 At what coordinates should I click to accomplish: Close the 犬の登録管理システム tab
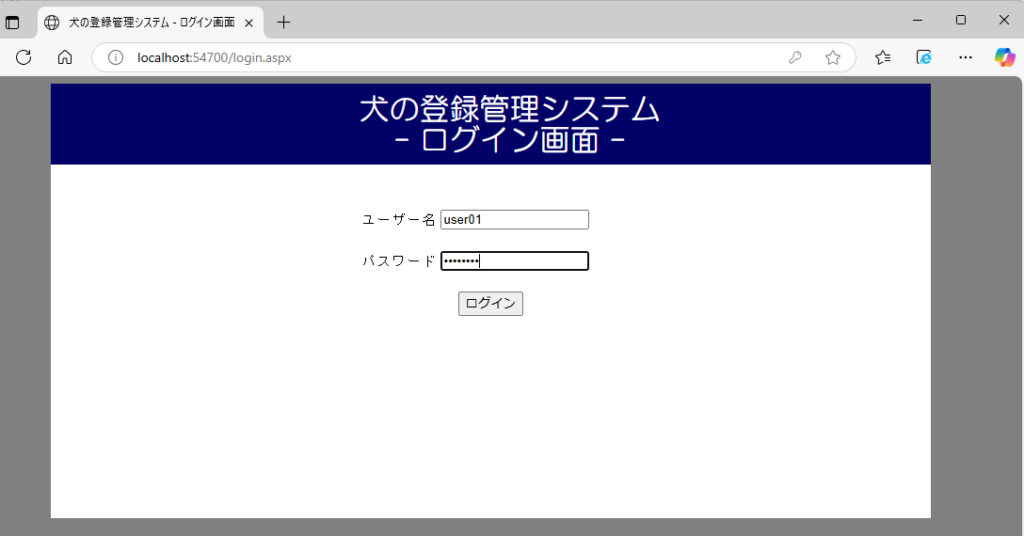(249, 22)
